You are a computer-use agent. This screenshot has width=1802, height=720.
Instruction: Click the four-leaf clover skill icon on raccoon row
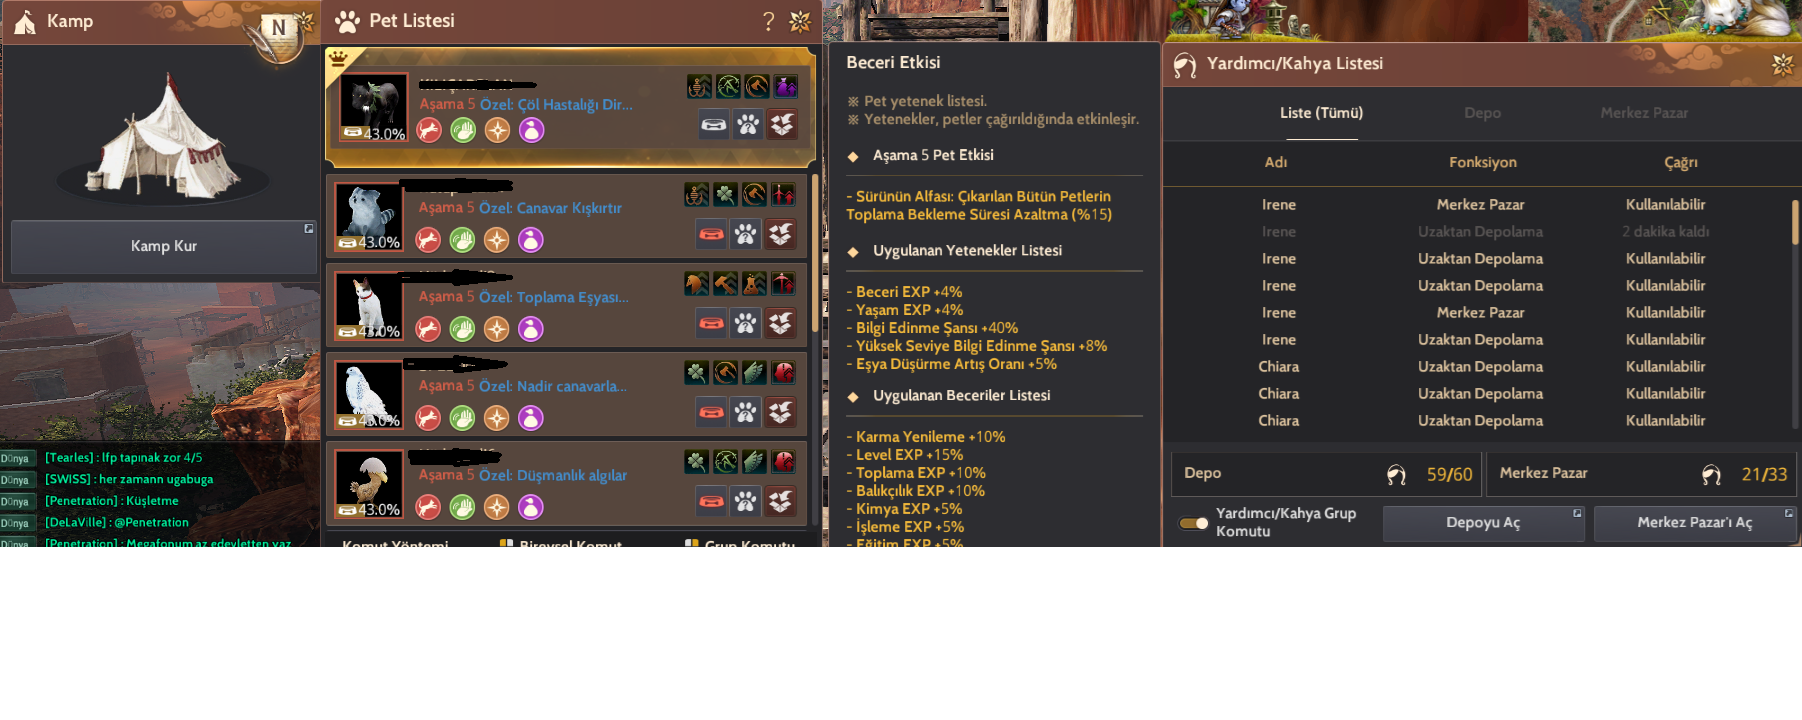[x=725, y=194]
